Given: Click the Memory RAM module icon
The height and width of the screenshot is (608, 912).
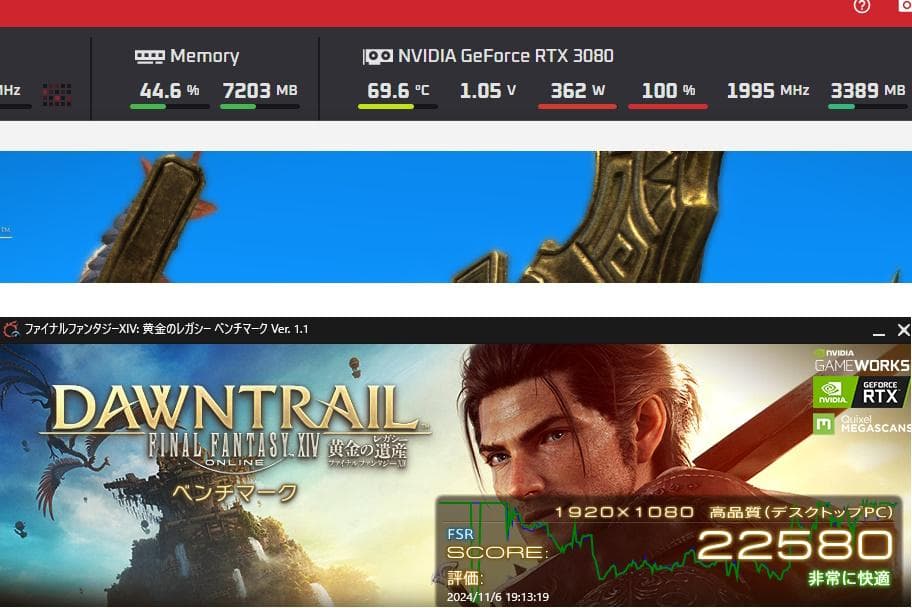Looking at the screenshot, I should click(x=149, y=56).
